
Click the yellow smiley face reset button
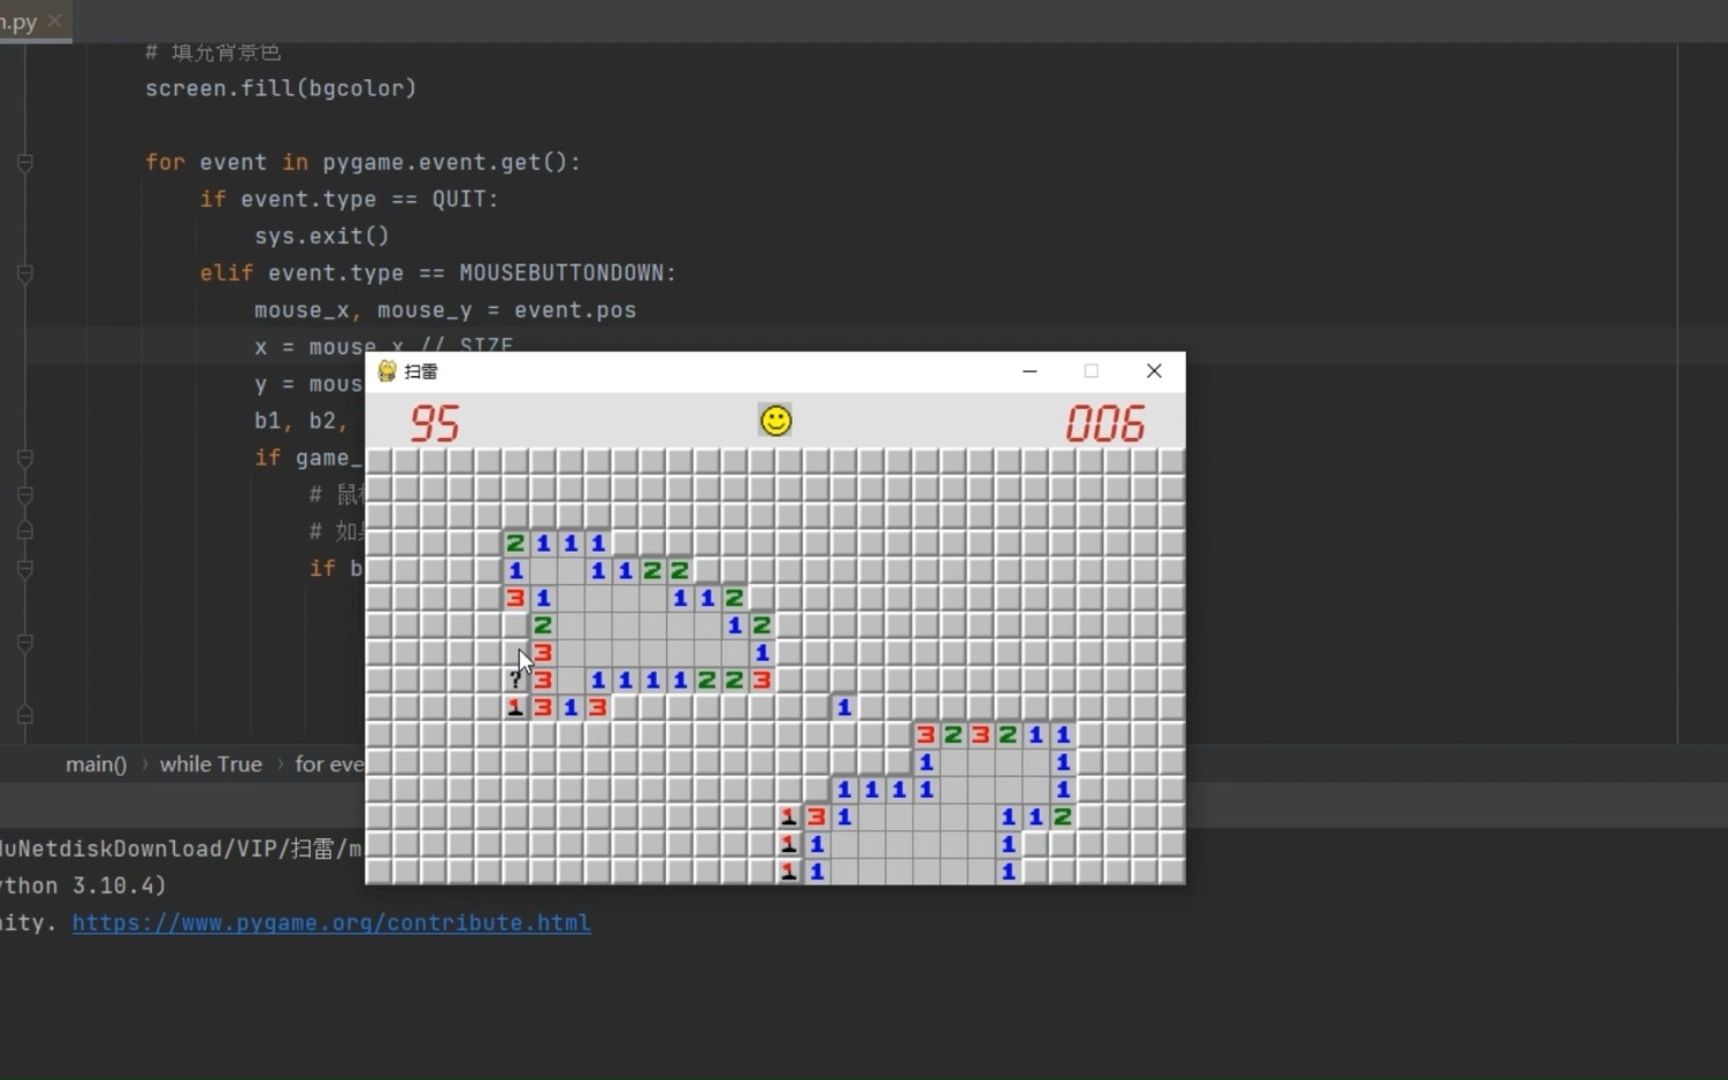[x=775, y=420]
